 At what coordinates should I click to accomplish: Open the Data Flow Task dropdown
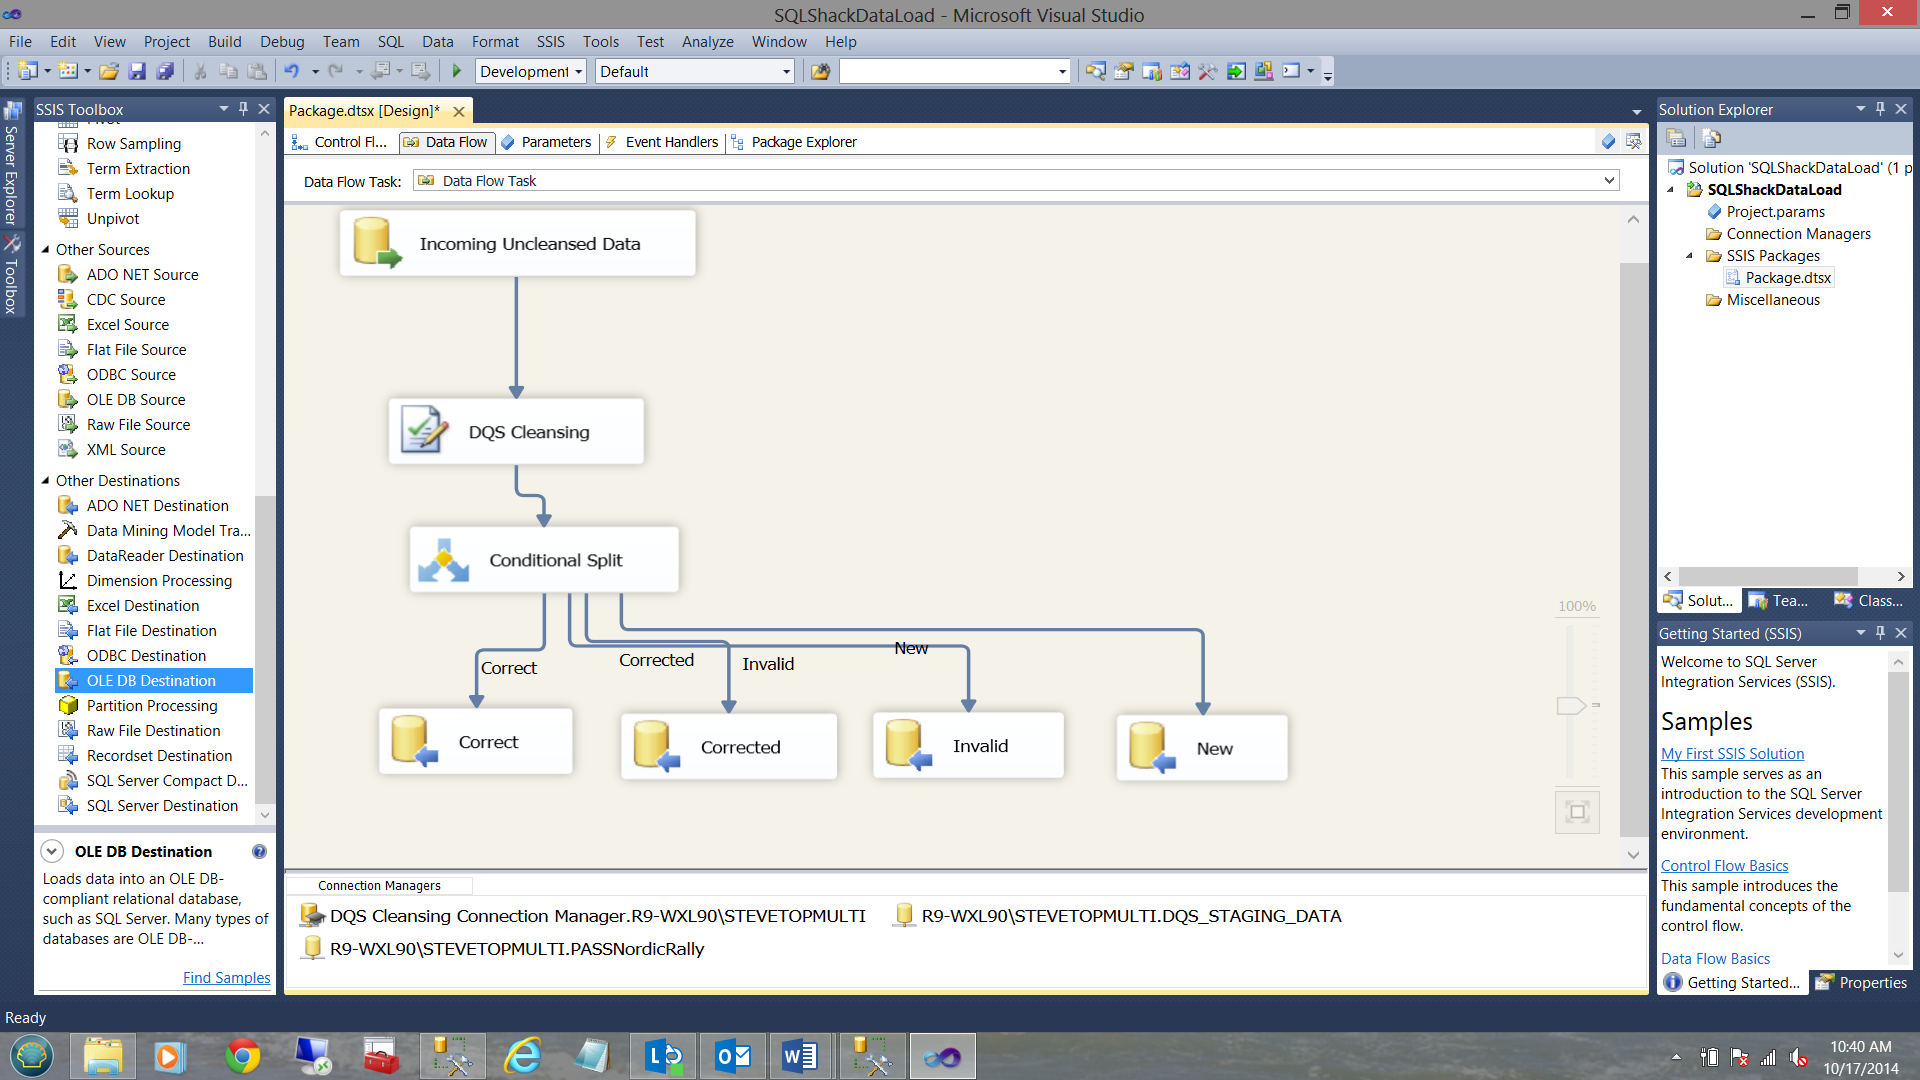[x=1609, y=181]
